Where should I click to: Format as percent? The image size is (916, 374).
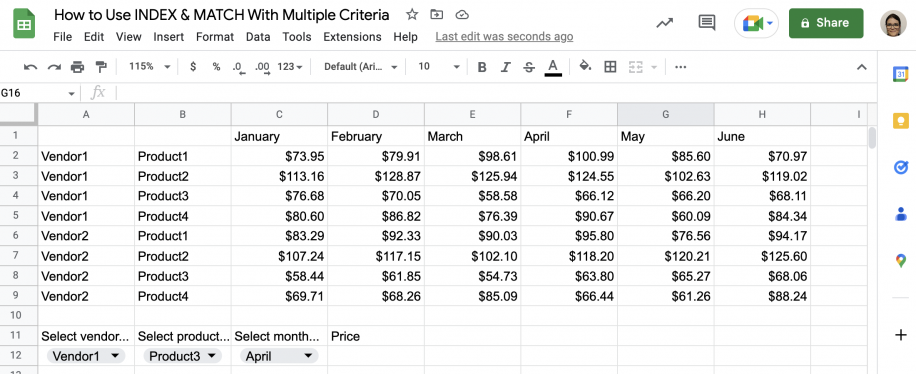pyautogui.click(x=216, y=67)
